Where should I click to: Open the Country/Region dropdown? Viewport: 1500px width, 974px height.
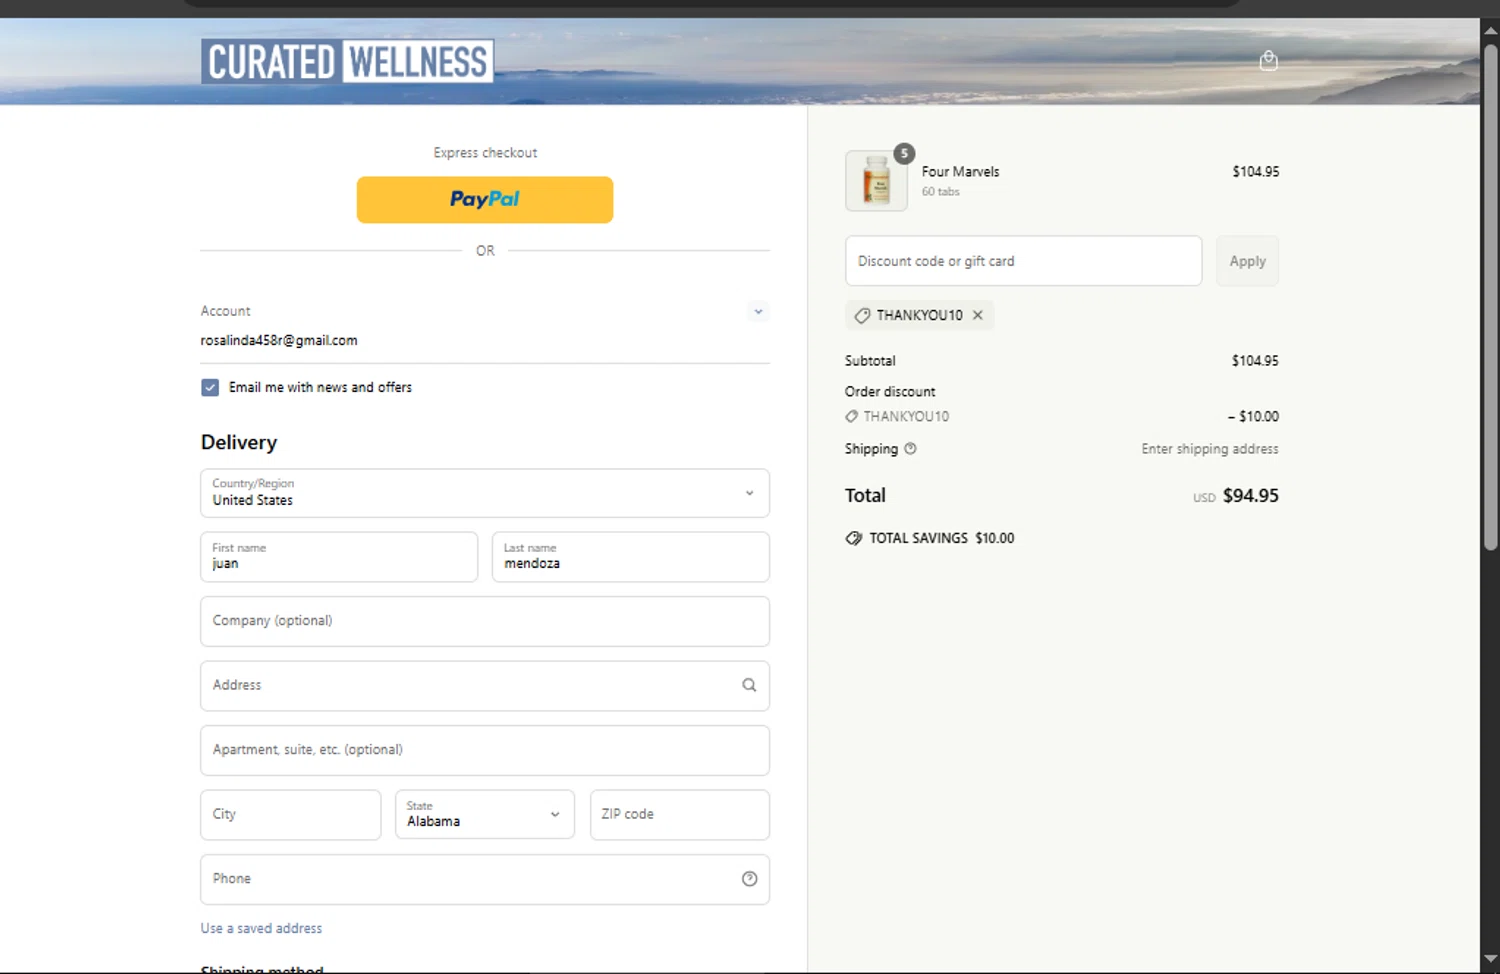point(485,493)
